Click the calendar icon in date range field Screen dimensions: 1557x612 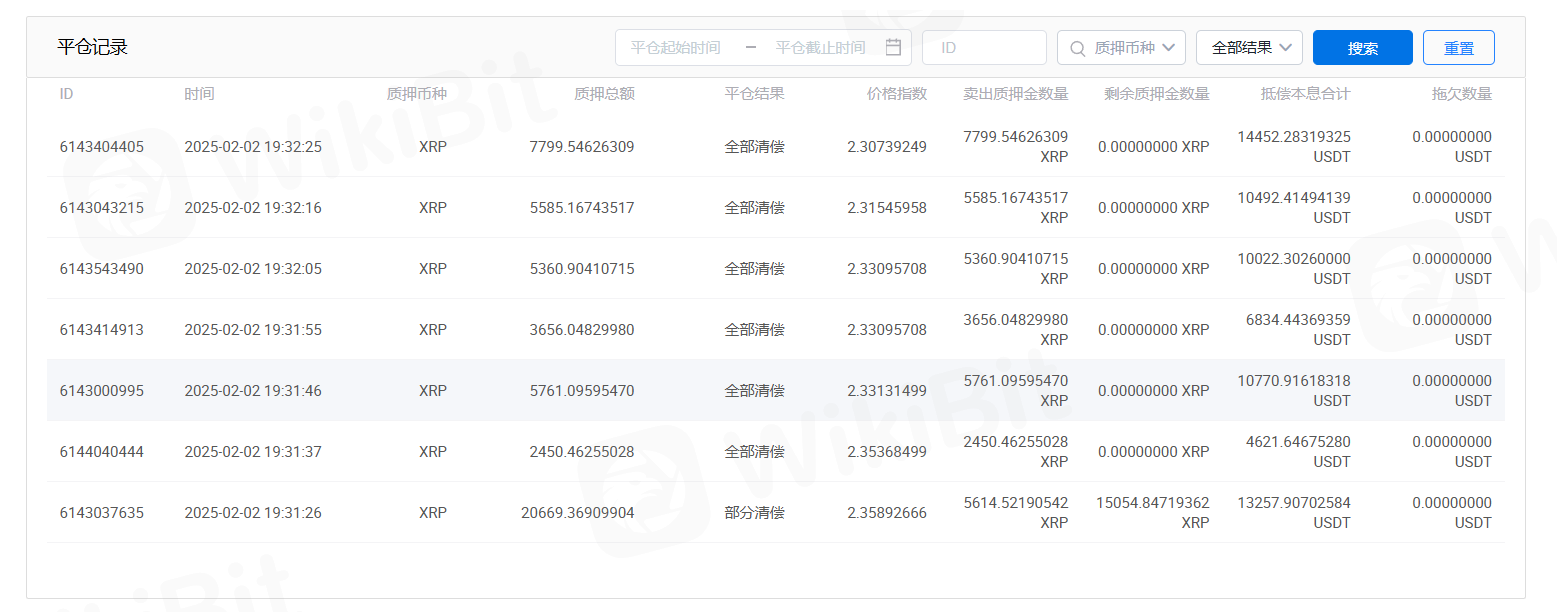click(x=893, y=47)
